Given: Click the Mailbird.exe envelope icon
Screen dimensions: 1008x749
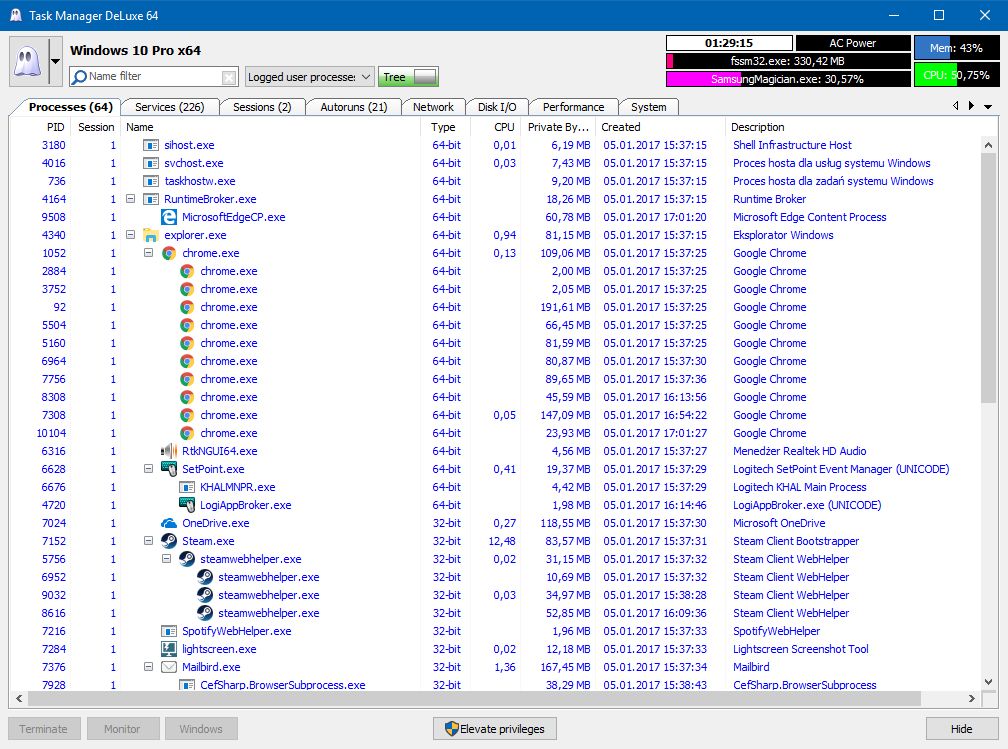Looking at the screenshot, I should click(x=169, y=667).
